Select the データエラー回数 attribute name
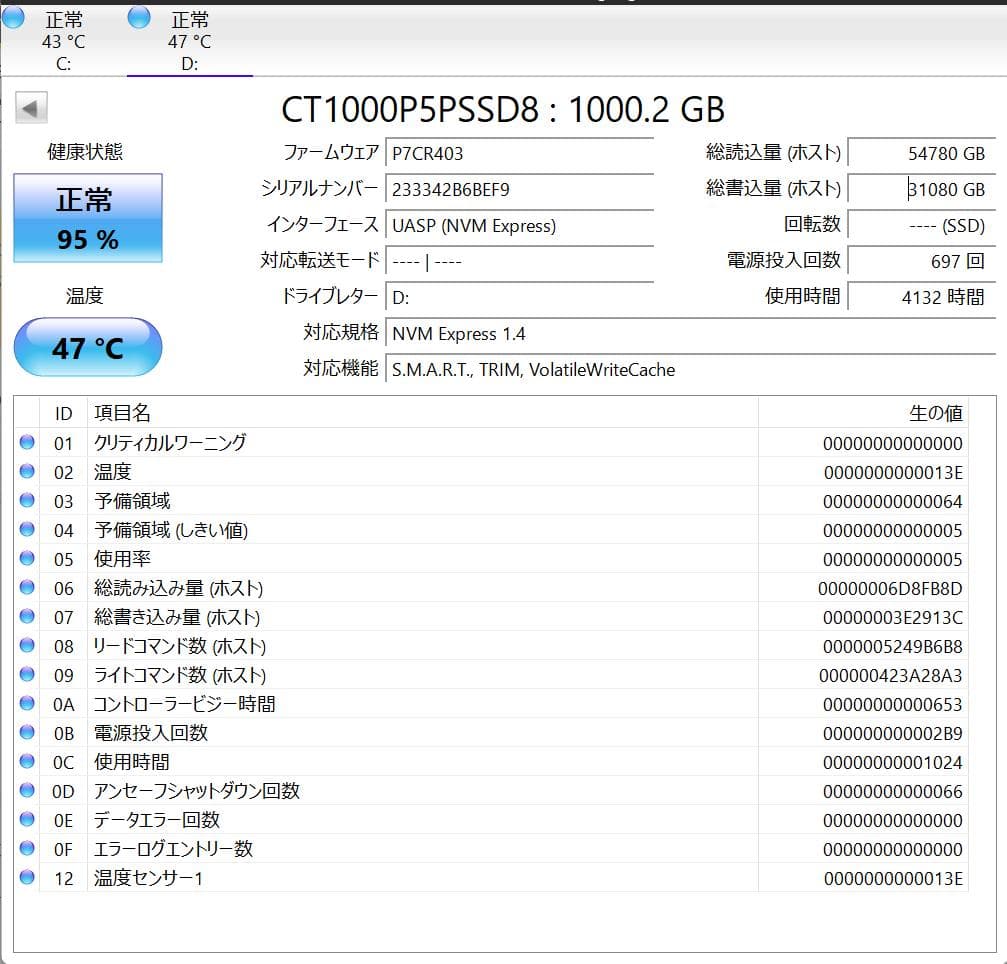 157,820
